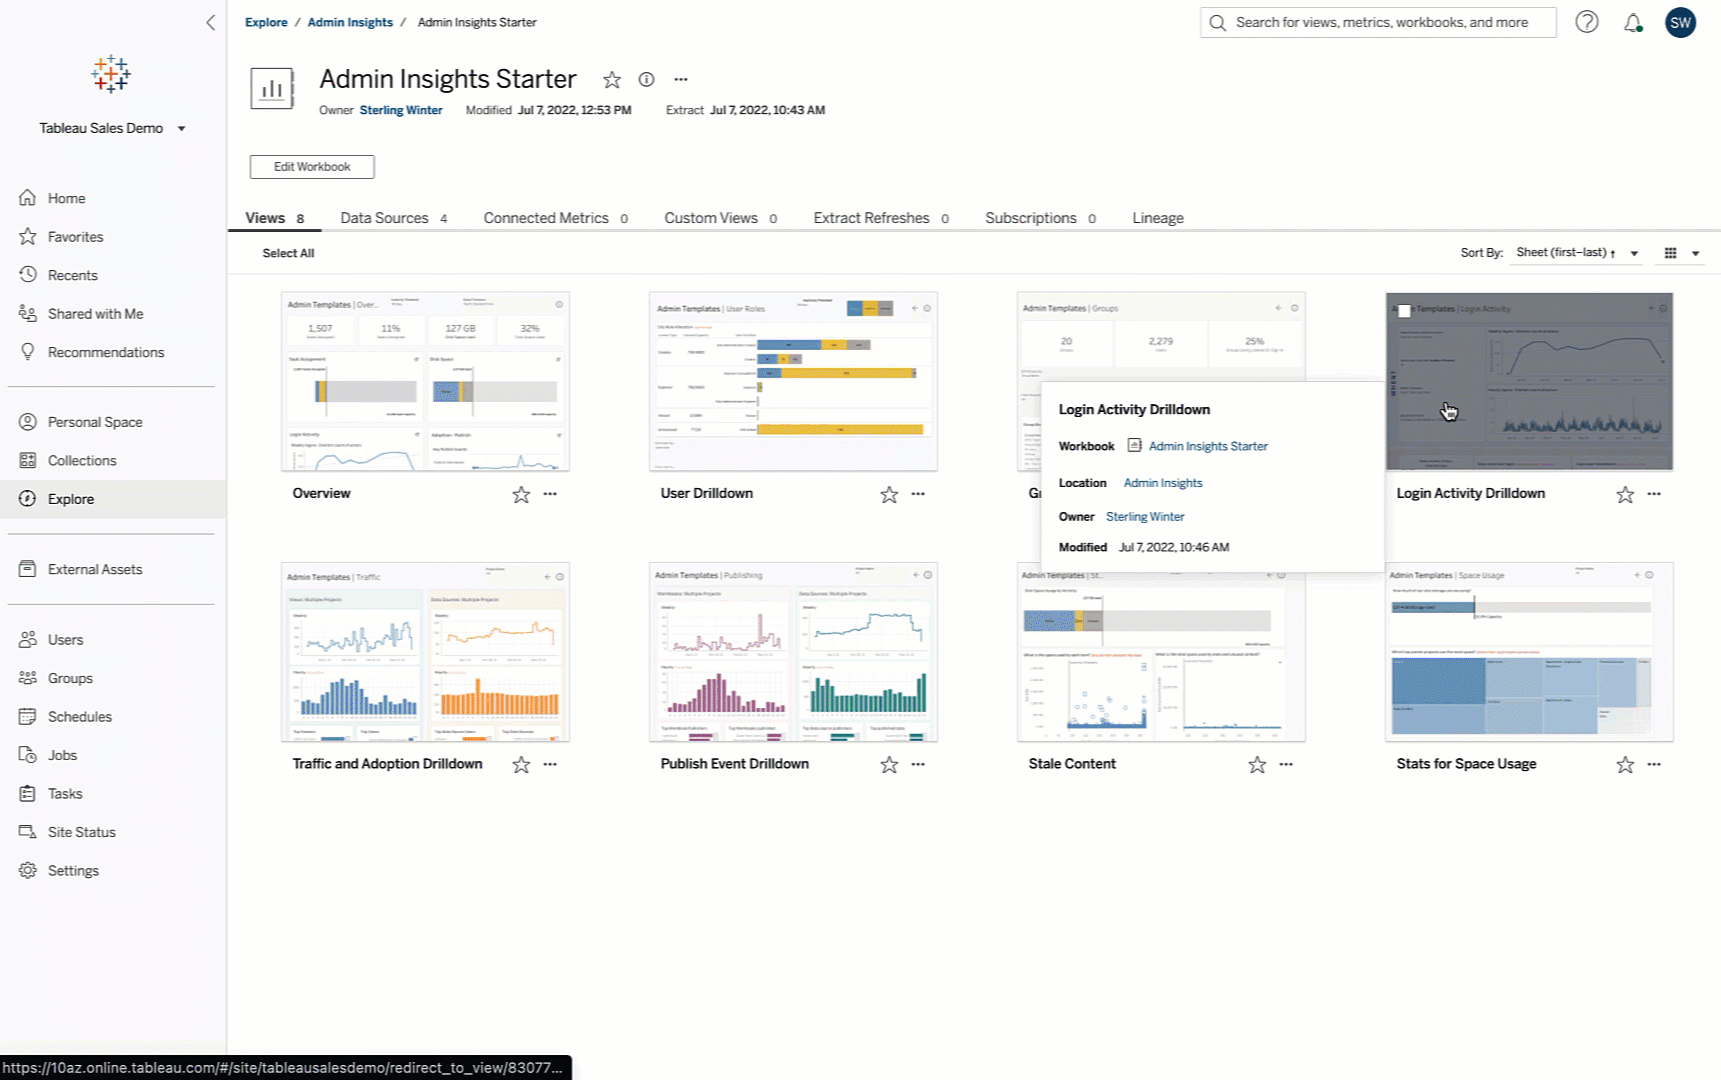The height and width of the screenshot is (1080, 1721).
Task: Click the Tableau logo
Action: point(111,74)
